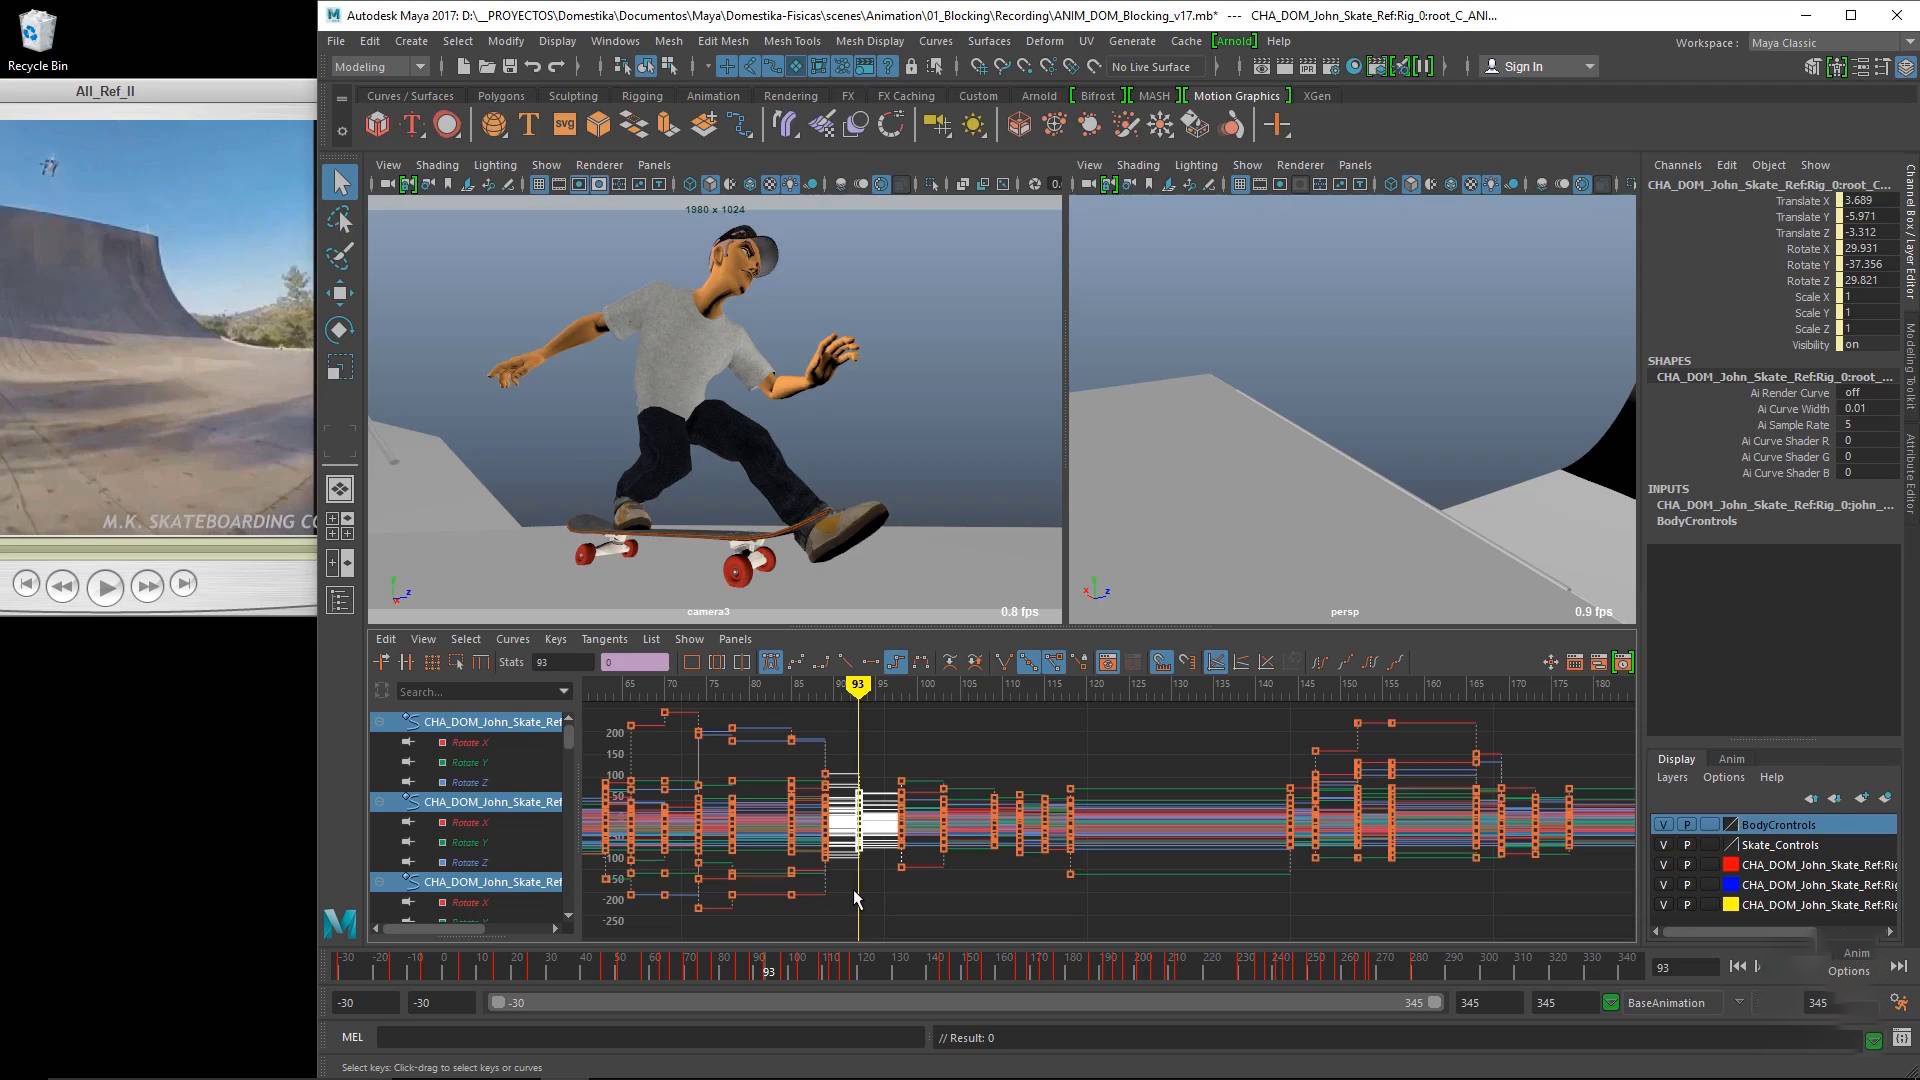The height and width of the screenshot is (1080, 1920).
Task: Click the SVG shelf icon
Action: click(564, 125)
